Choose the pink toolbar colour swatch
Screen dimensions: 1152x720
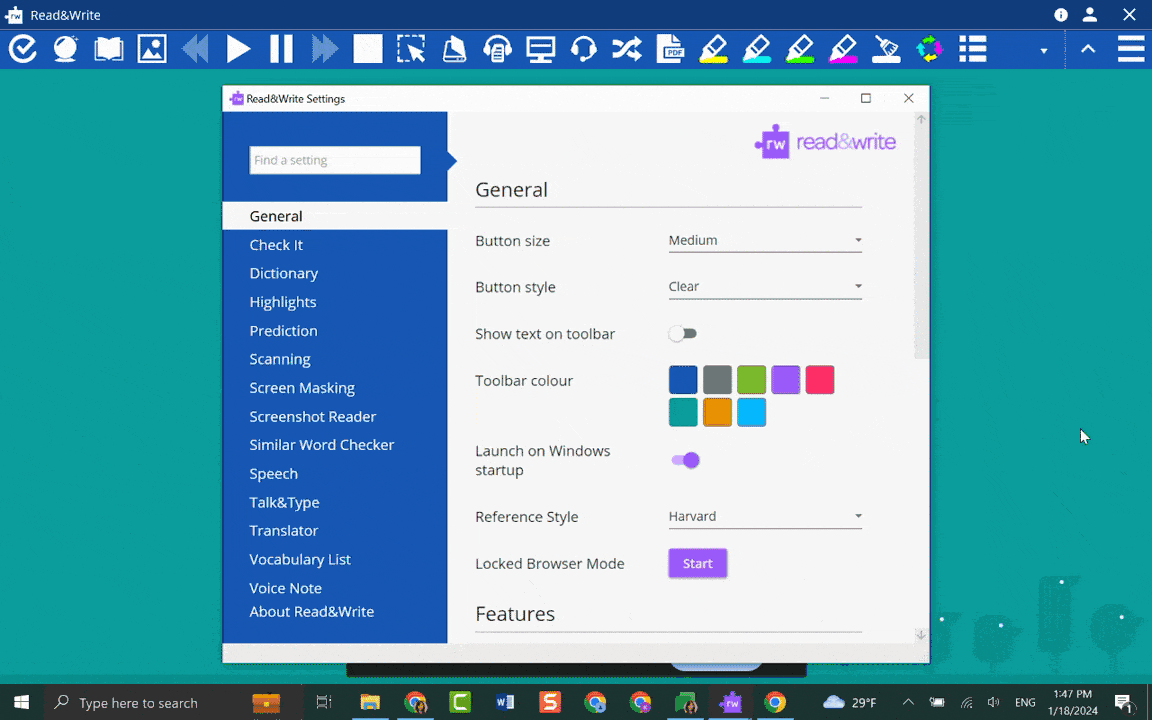[x=820, y=380]
